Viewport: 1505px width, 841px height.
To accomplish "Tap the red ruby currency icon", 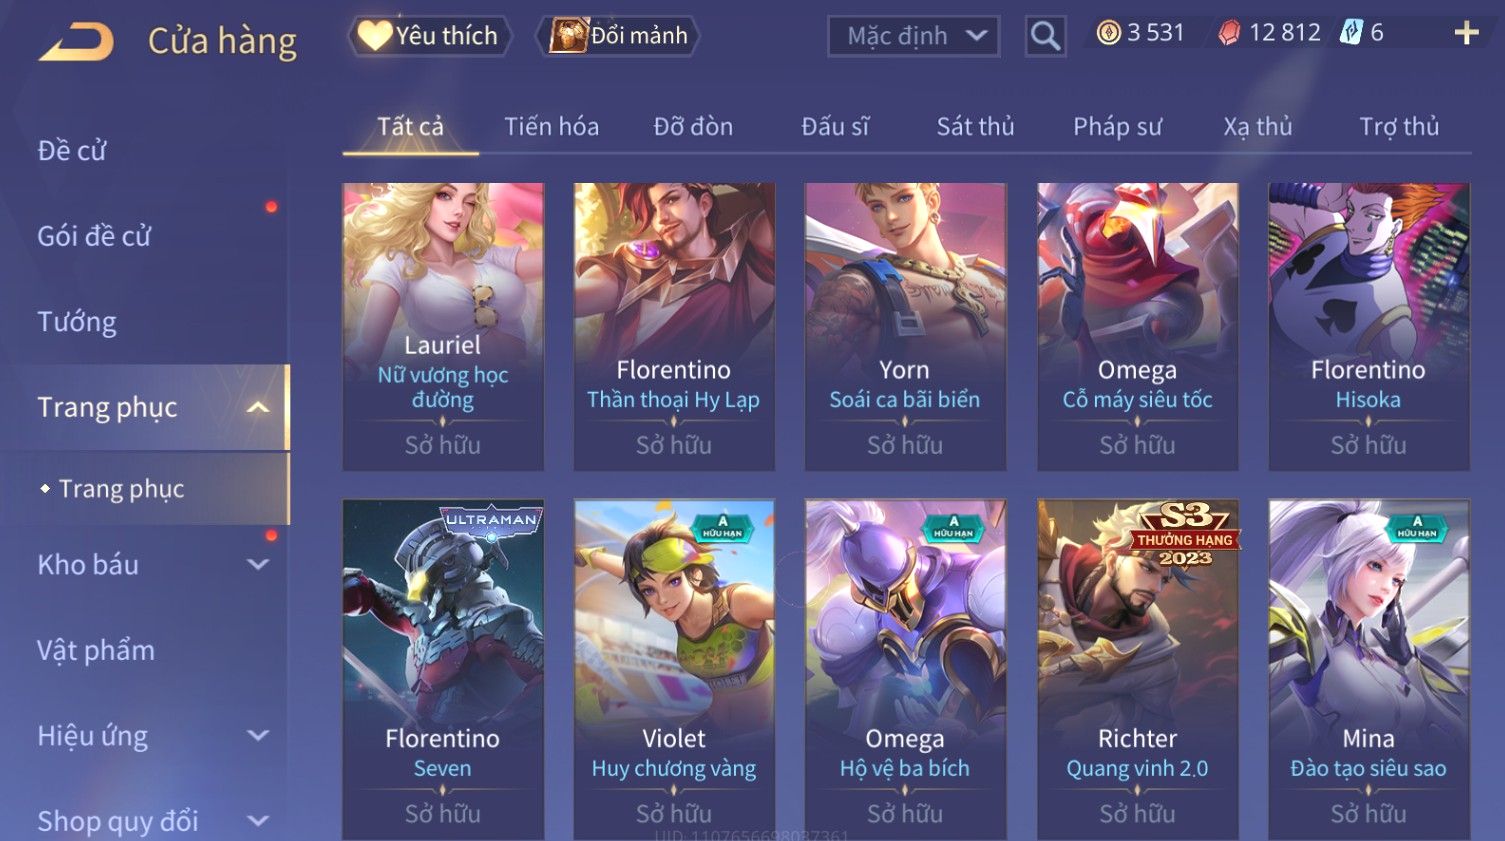I will (1229, 34).
